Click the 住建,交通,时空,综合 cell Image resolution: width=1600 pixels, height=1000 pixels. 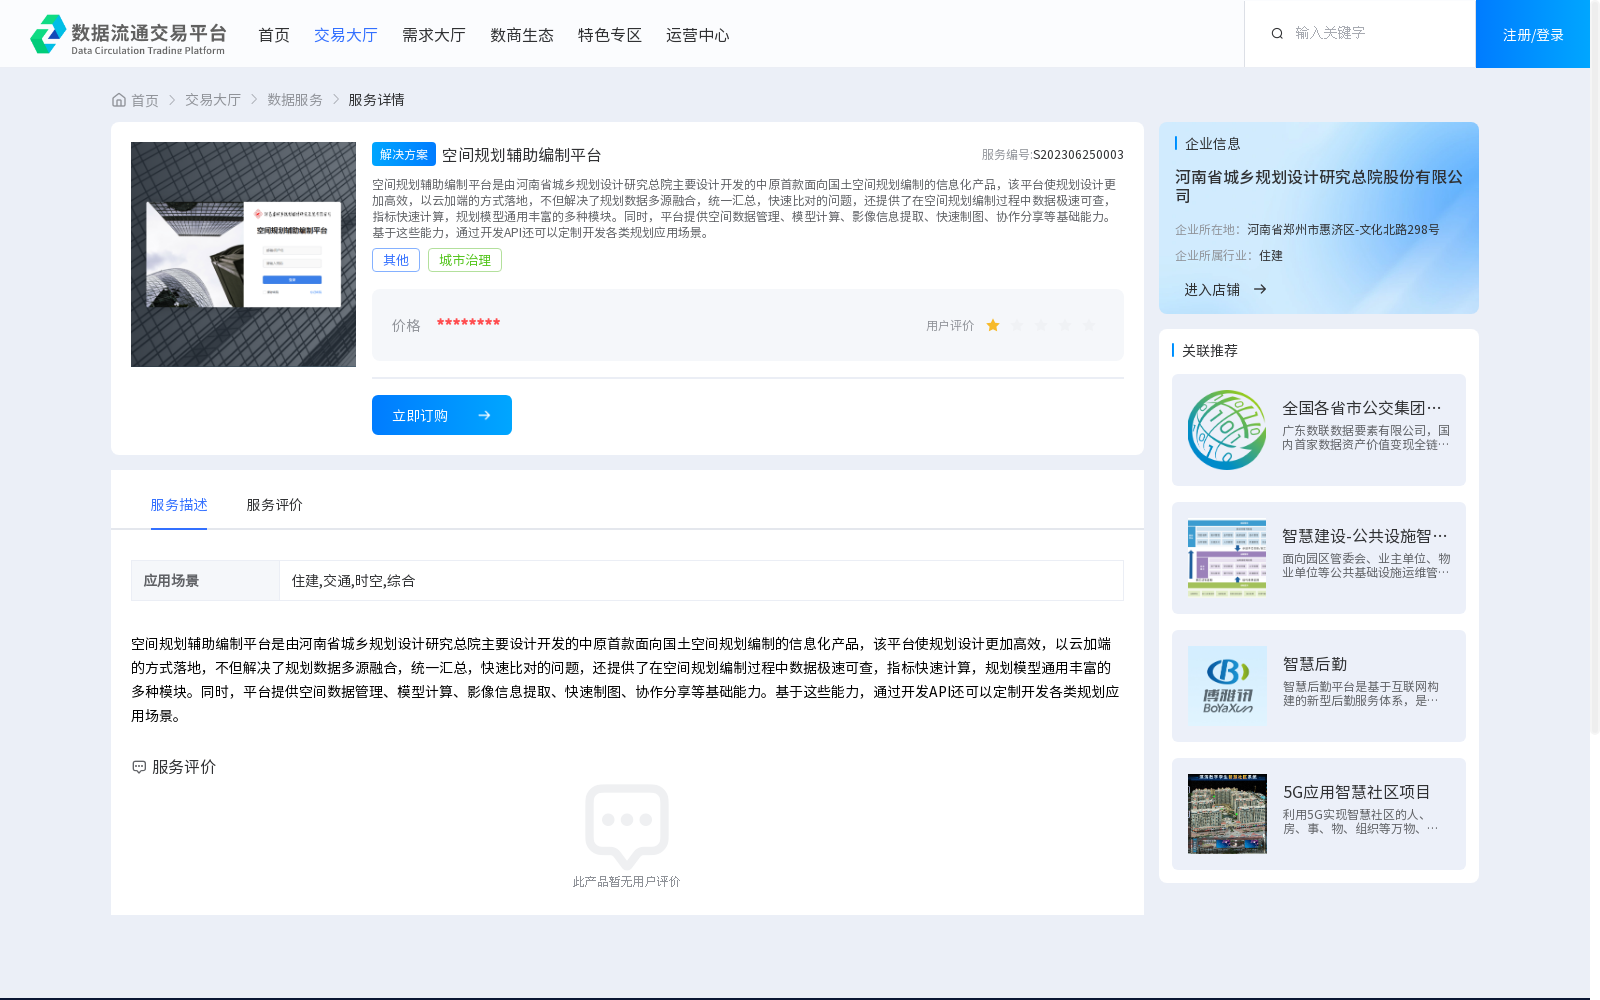(x=701, y=581)
